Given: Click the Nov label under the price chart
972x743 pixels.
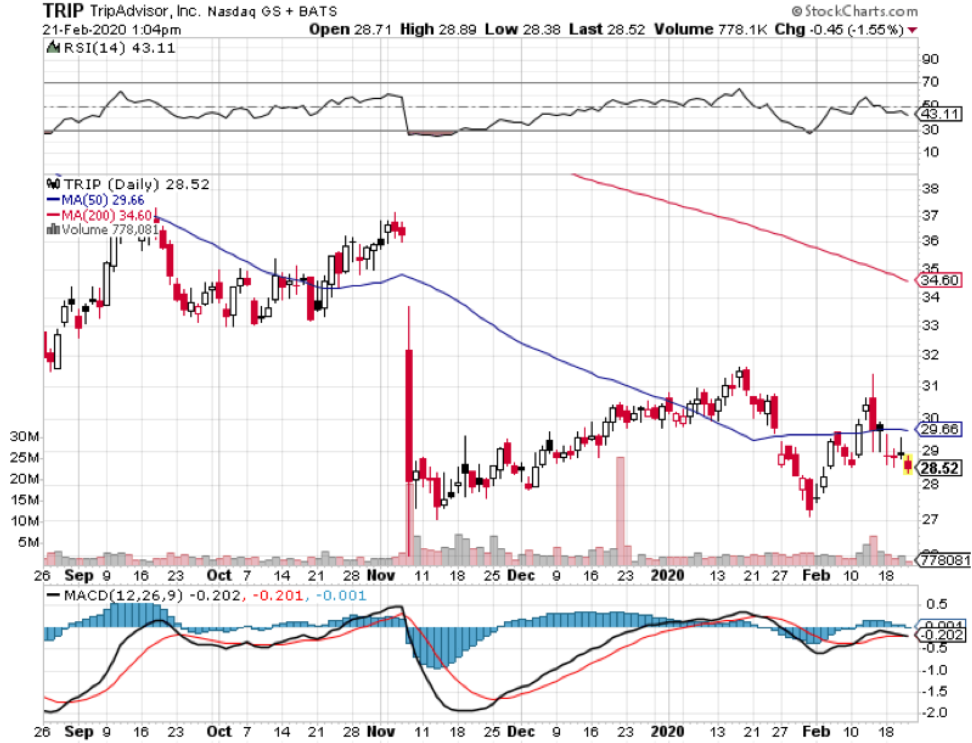Looking at the screenshot, I should click(x=381, y=576).
